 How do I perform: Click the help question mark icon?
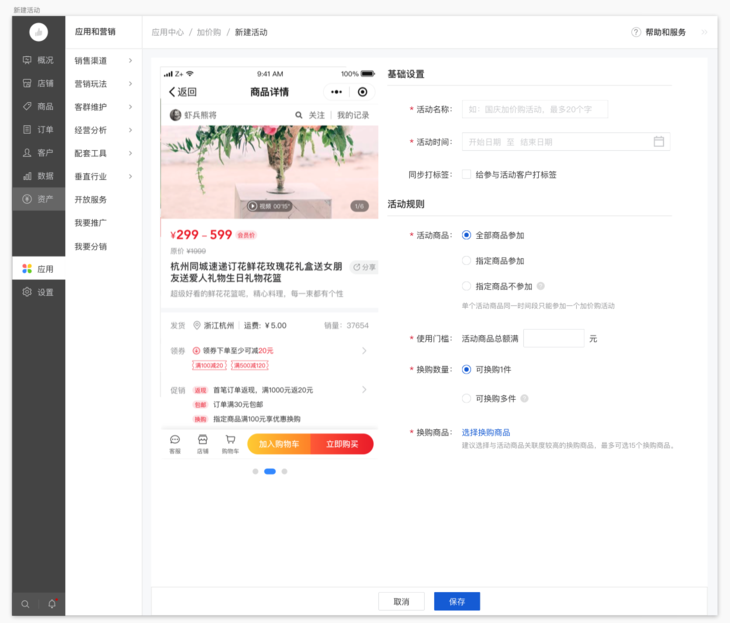(x=636, y=32)
